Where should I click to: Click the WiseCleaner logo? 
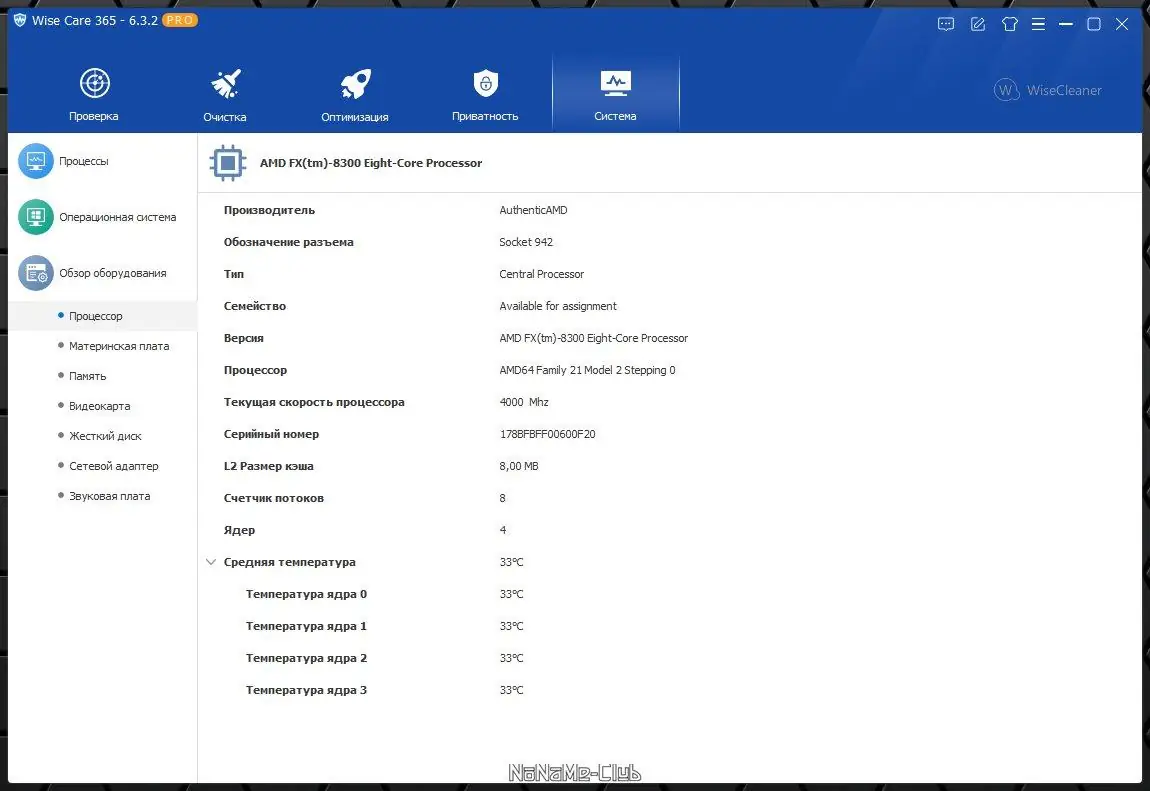tap(1048, 90)
